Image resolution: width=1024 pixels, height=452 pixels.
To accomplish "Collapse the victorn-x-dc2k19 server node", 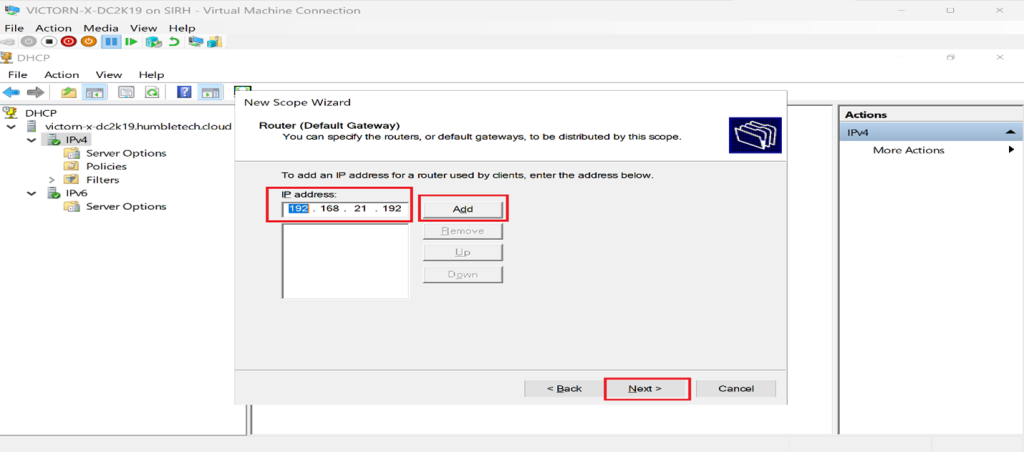I will coord(11,127).
